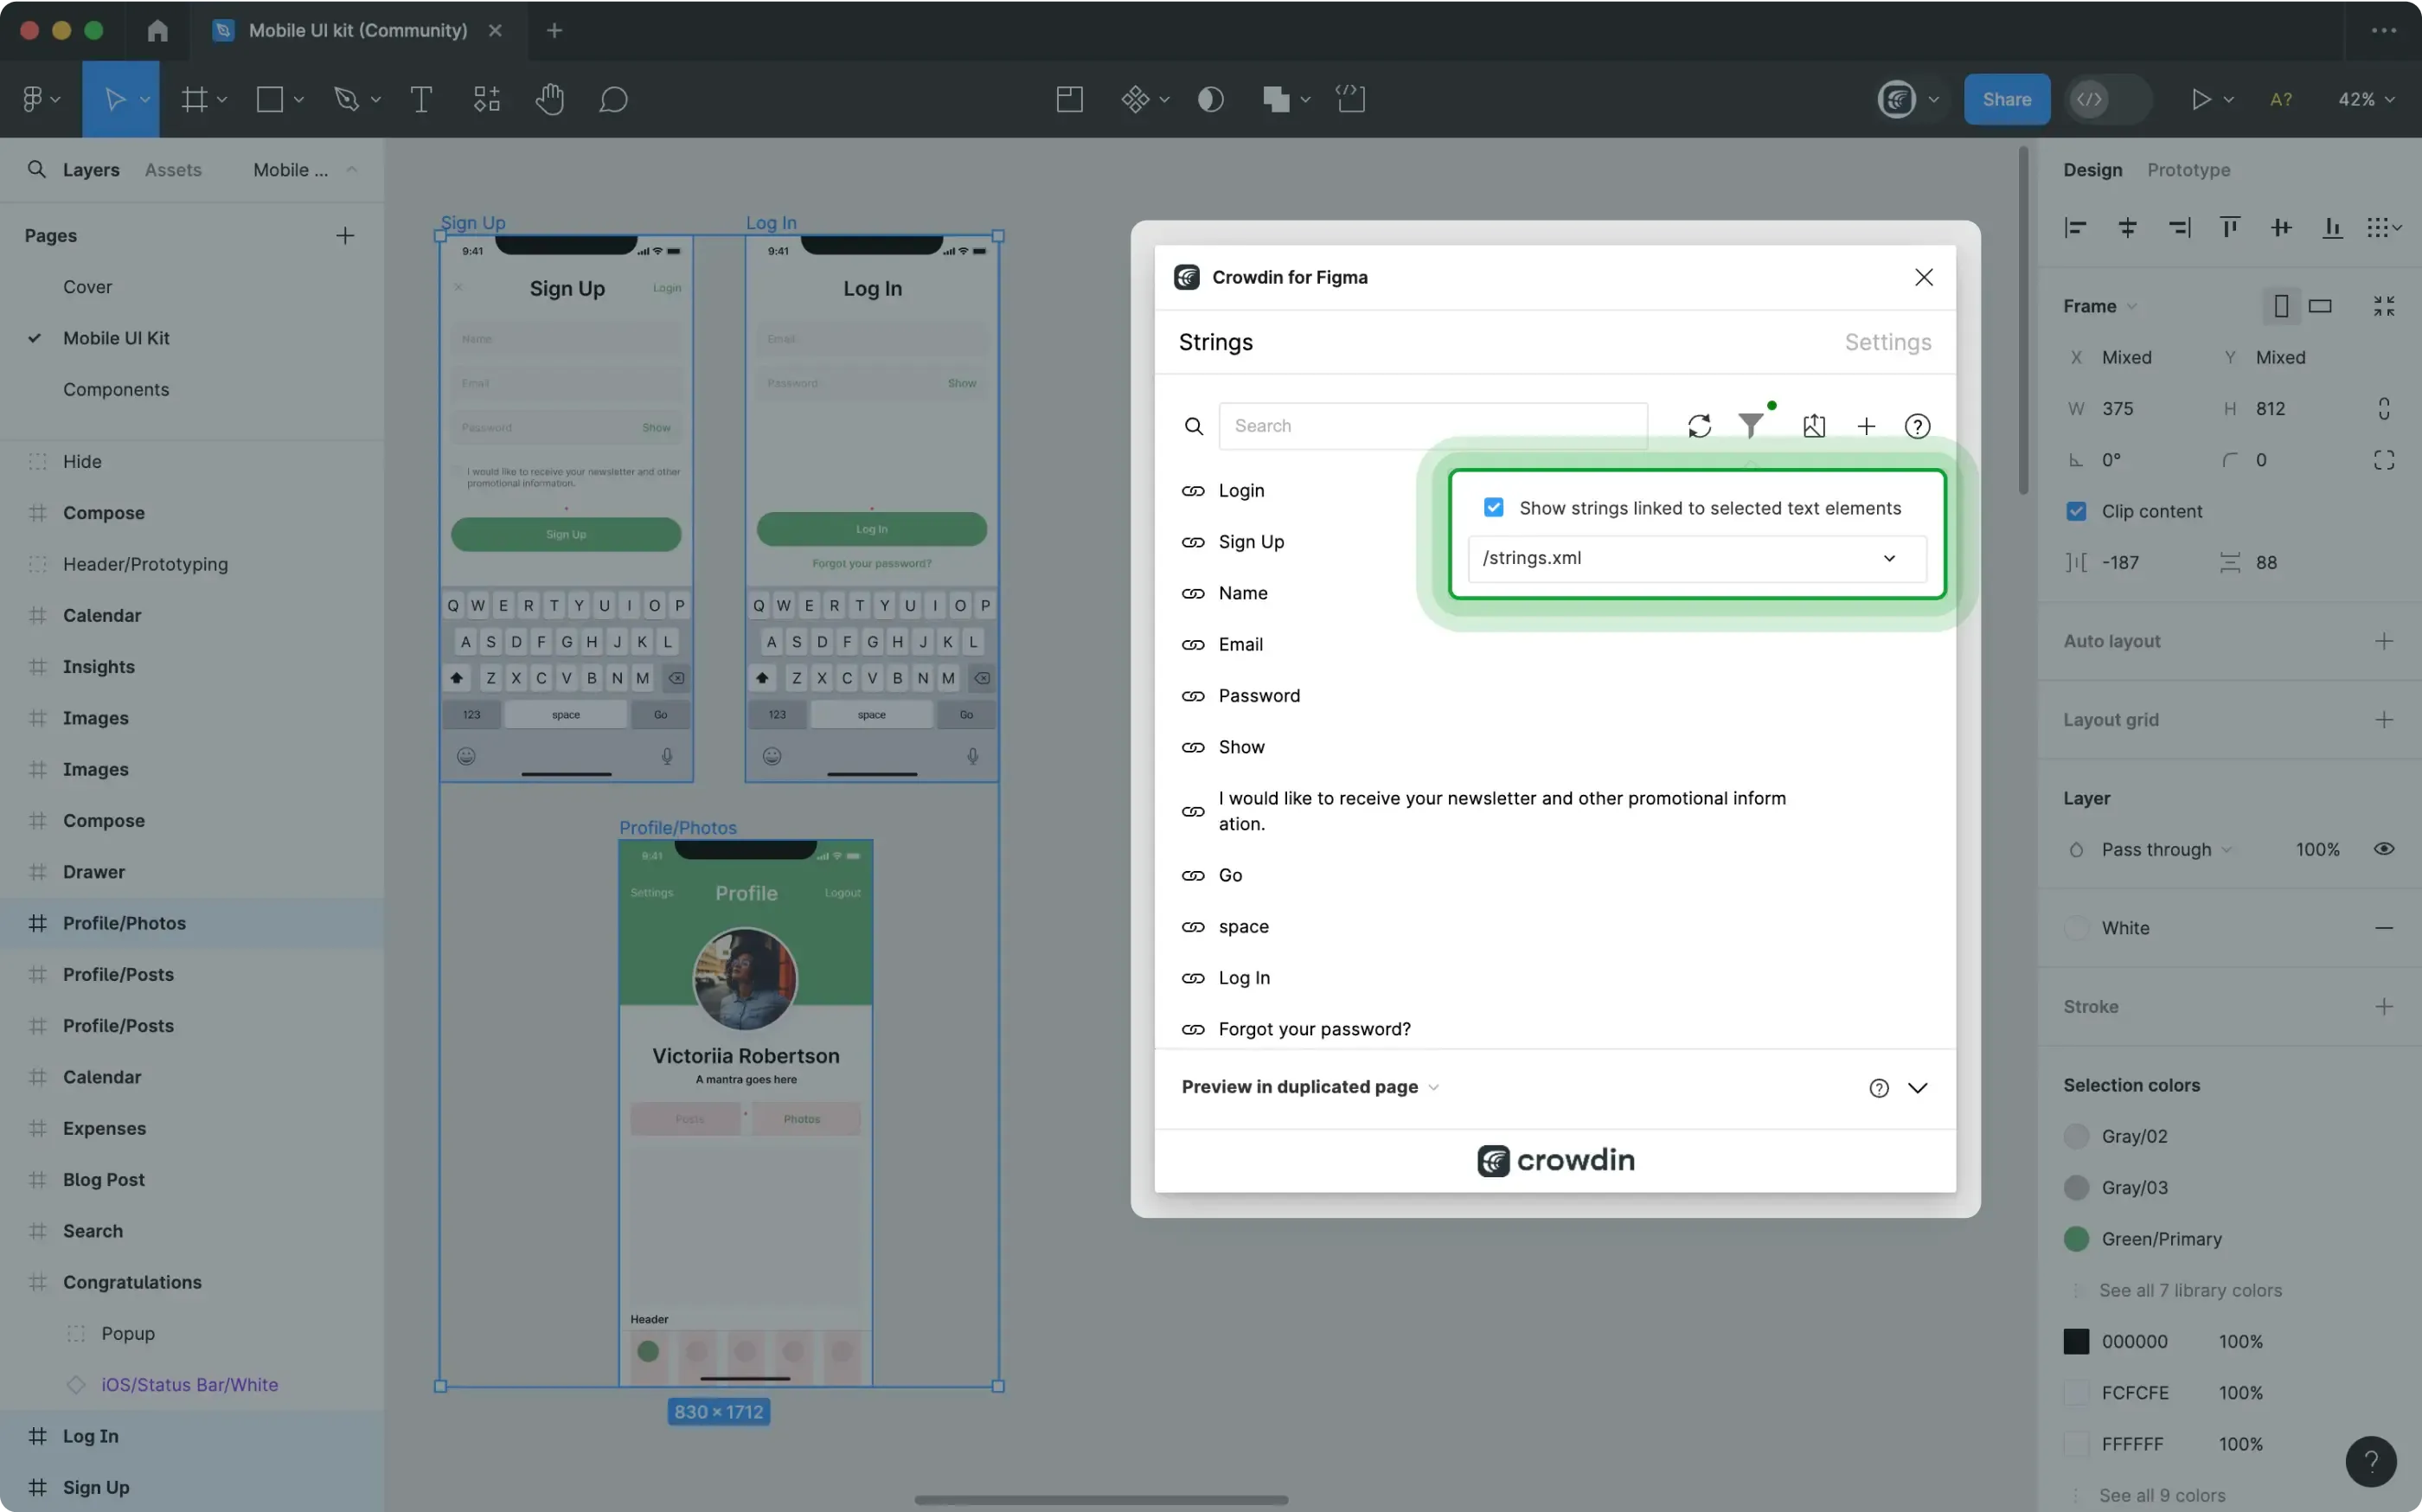Screen dimensions: 2422x1512
Task: Switch to the Assets tab
Action: 173,170
